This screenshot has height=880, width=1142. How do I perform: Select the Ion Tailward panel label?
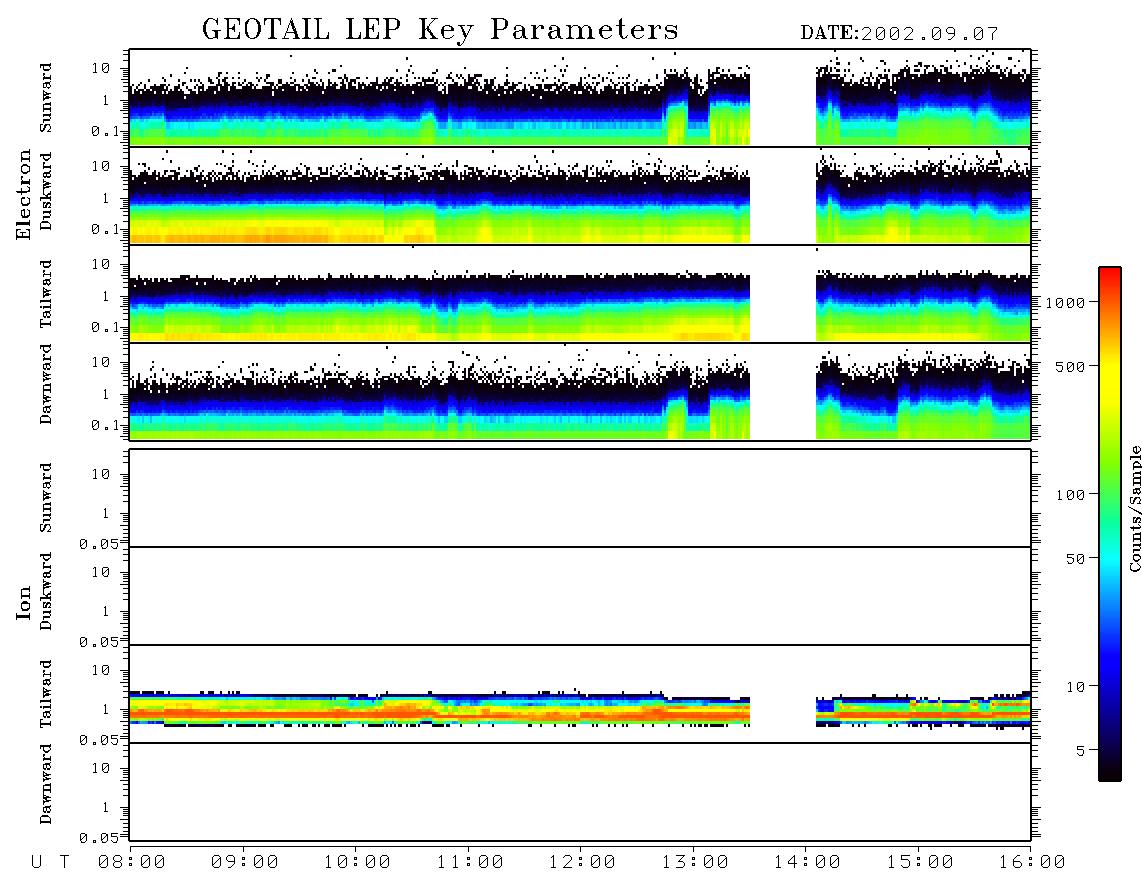tap(46, 693)
